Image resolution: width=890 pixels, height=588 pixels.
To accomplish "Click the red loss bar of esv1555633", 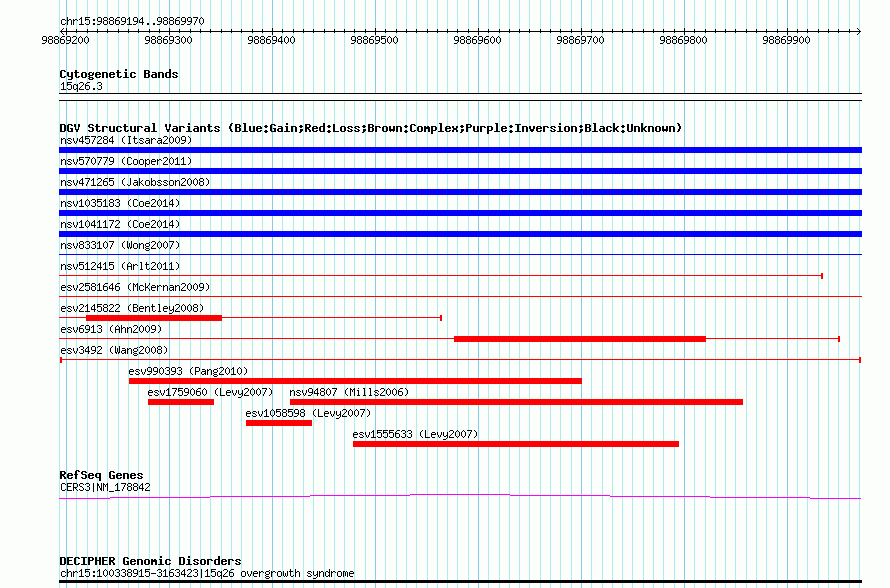I will pyautogui.click(x=516, y=444).
